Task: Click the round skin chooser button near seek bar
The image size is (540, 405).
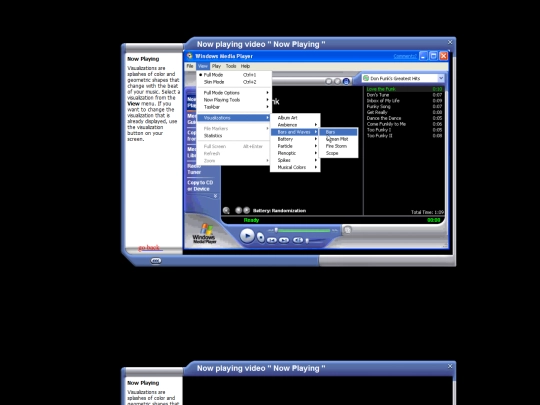Action: point(347,230)
